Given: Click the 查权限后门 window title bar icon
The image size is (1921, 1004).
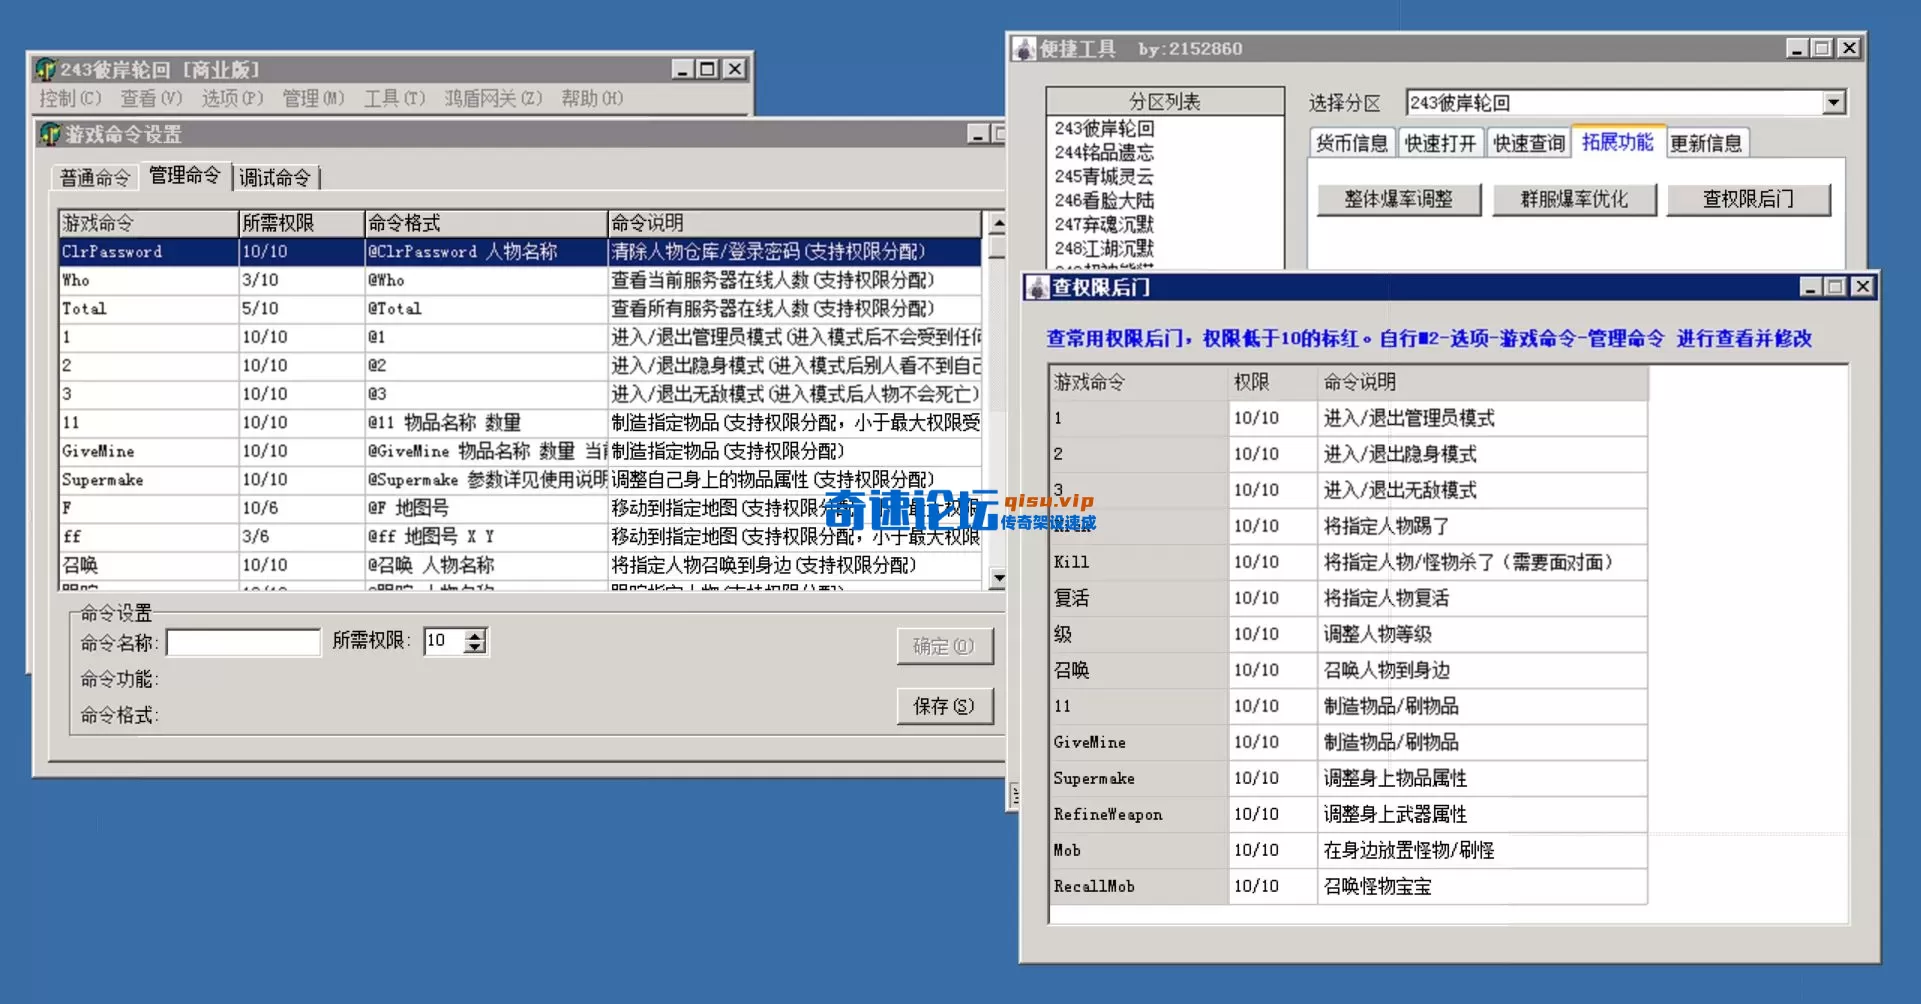Looking at the screenshot, I should click(x=1035, y=286).
